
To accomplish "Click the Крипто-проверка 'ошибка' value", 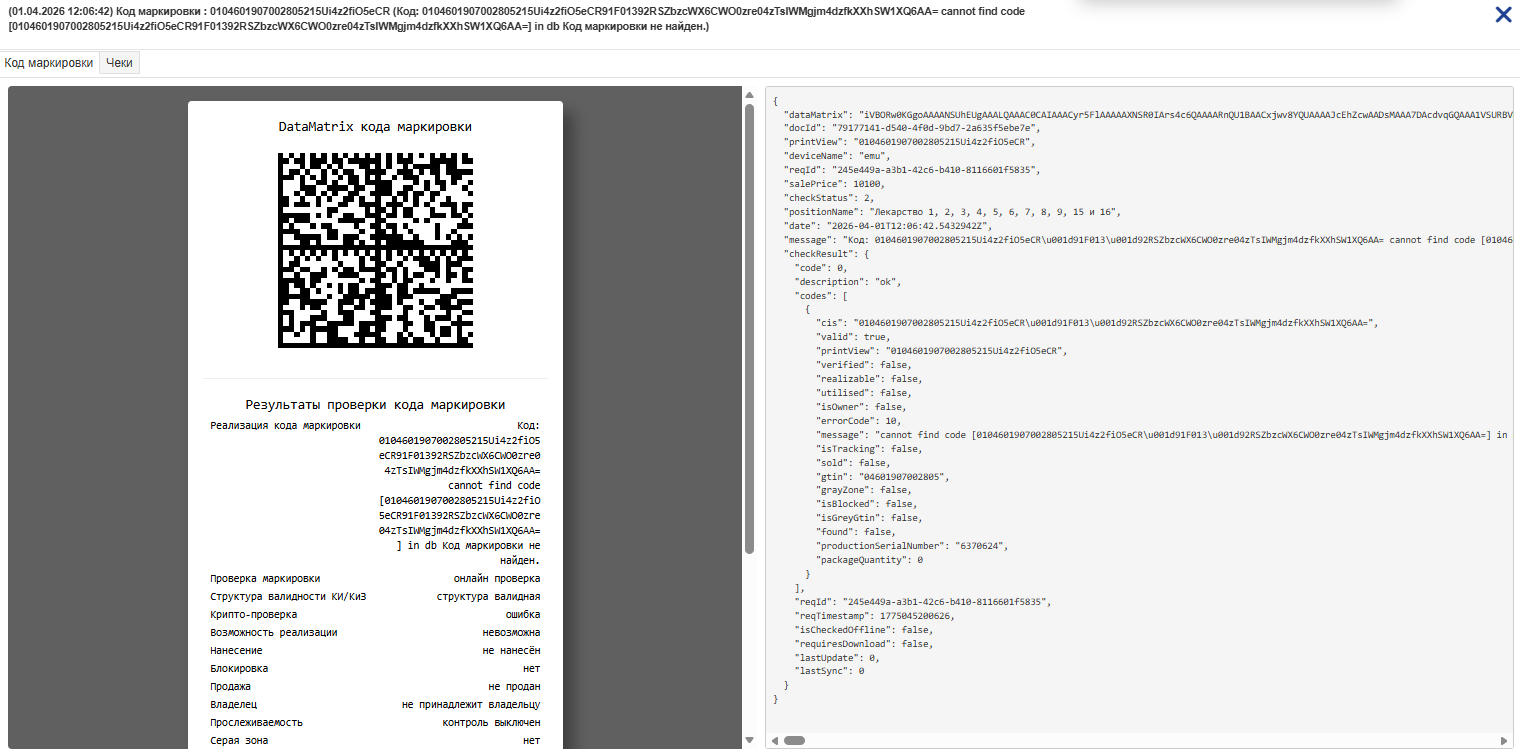I will [x=522, y=615].
